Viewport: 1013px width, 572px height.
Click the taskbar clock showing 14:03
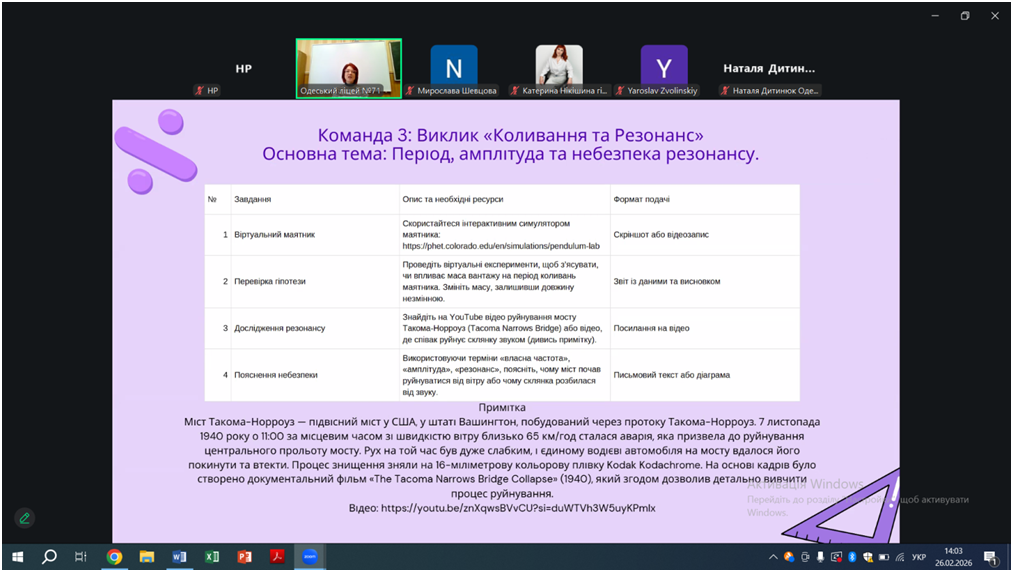(x=953, y=557)
